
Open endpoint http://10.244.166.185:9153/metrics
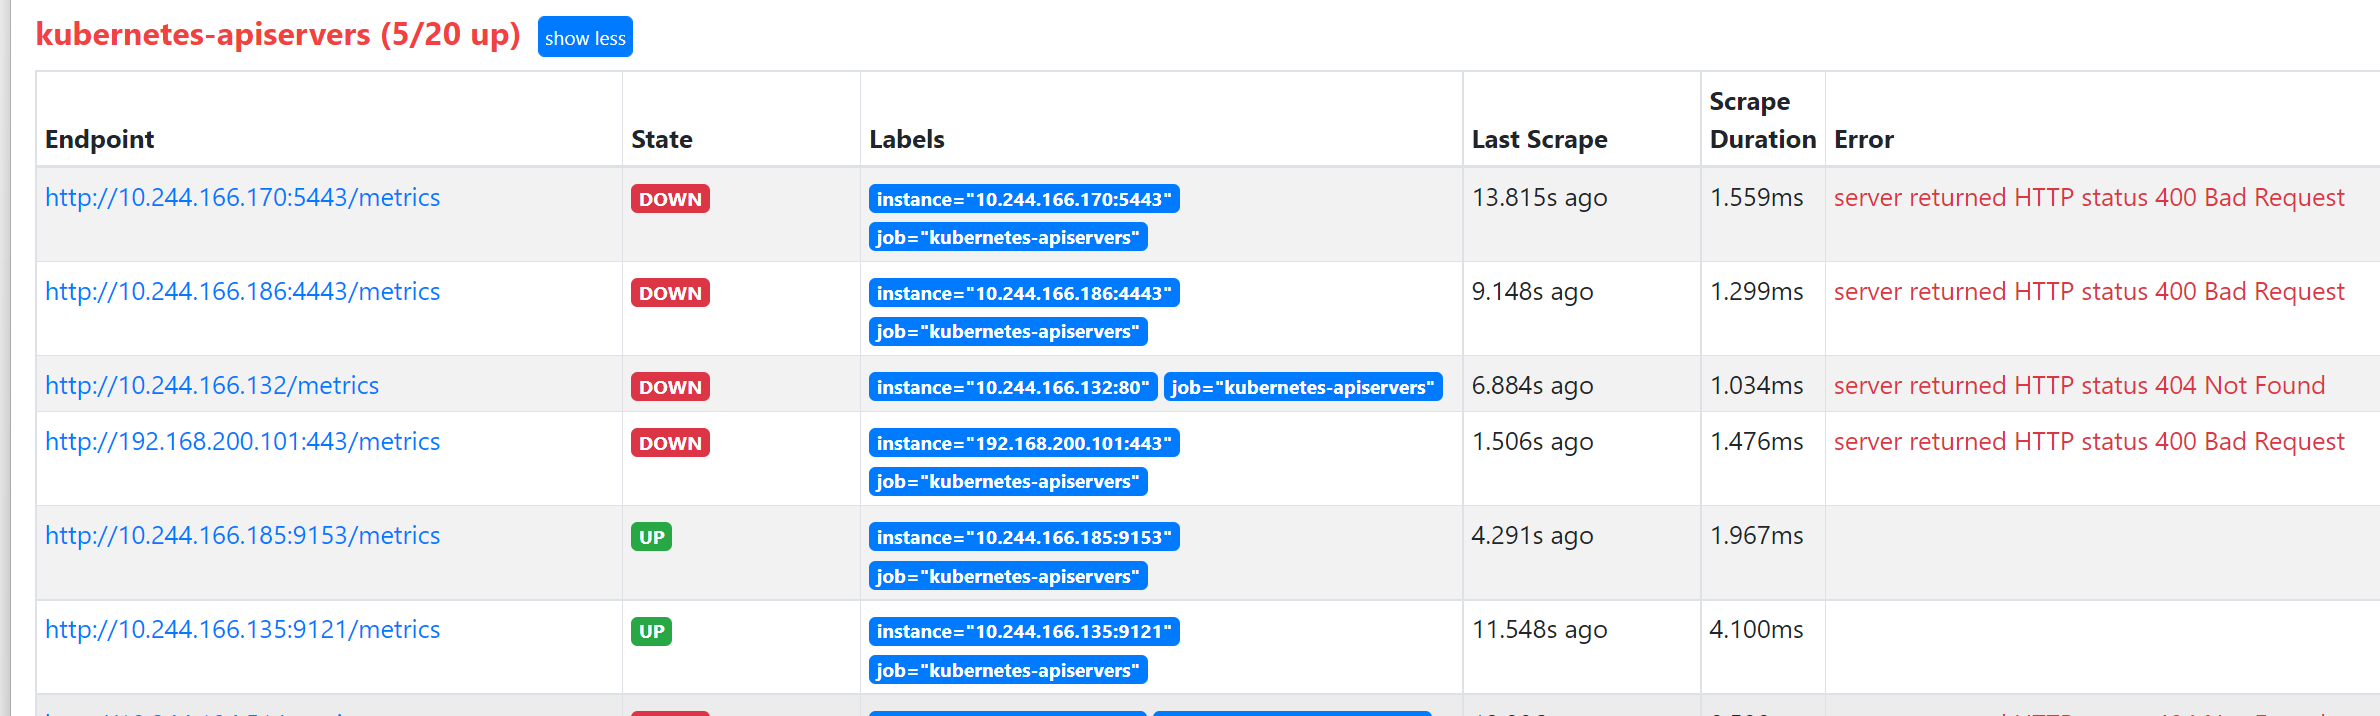pyautogui.click(x=243, y=535)
